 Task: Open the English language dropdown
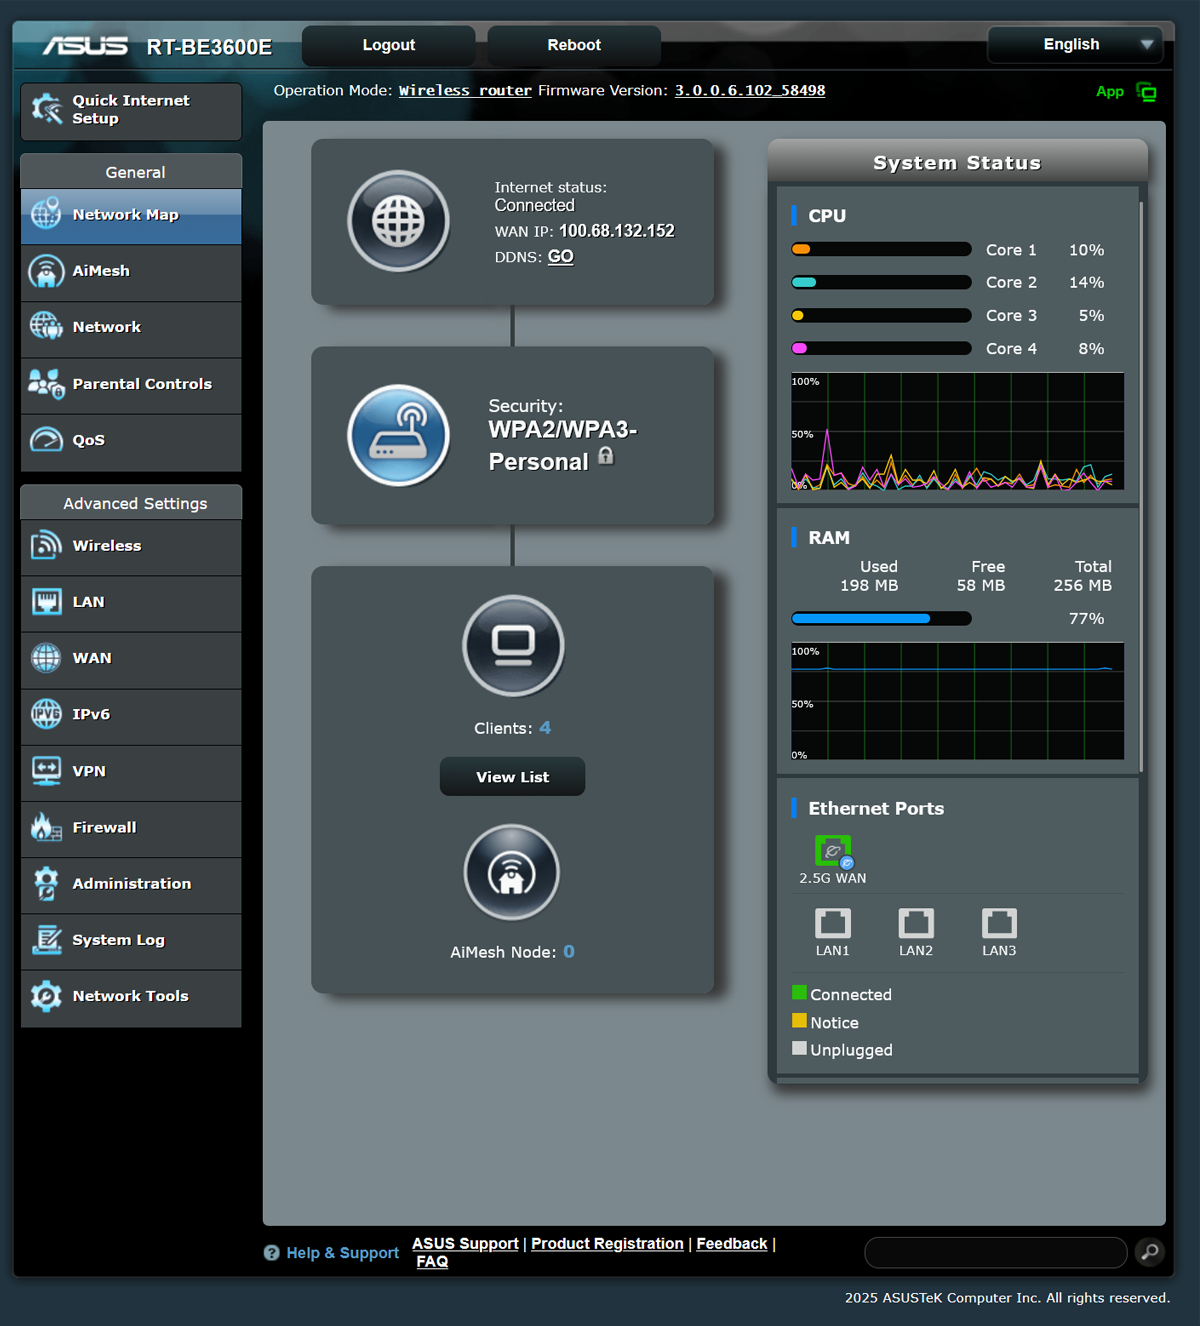pos(1075,45)
